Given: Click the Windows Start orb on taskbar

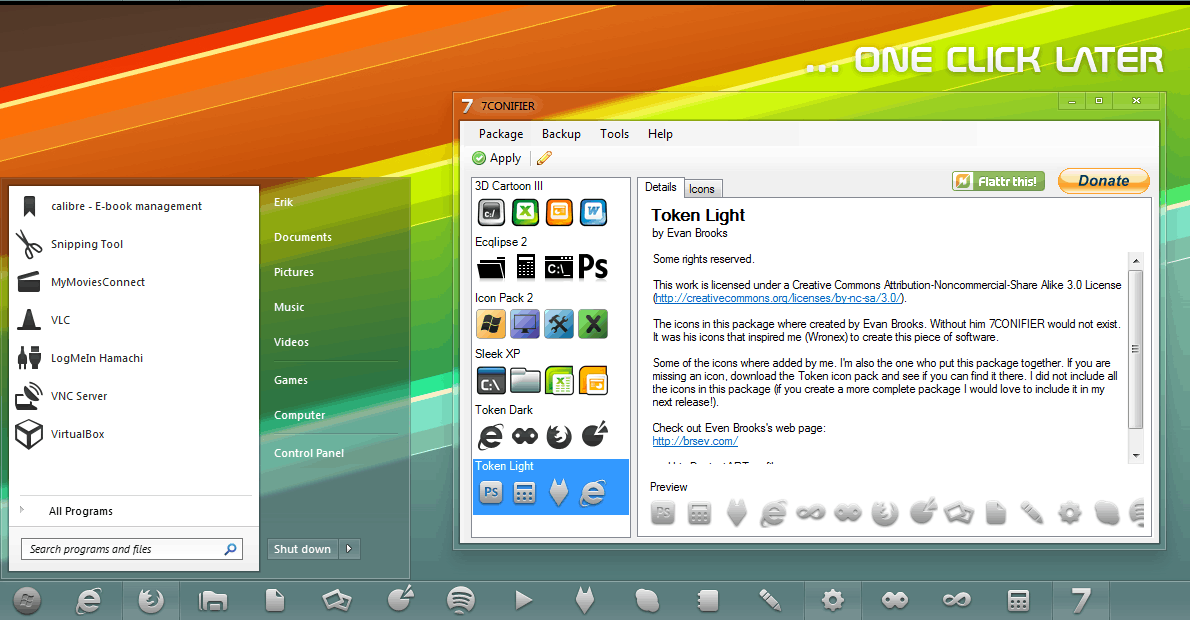Looking at the screenshot, I should pyautogui.click(x=27, y=601).
